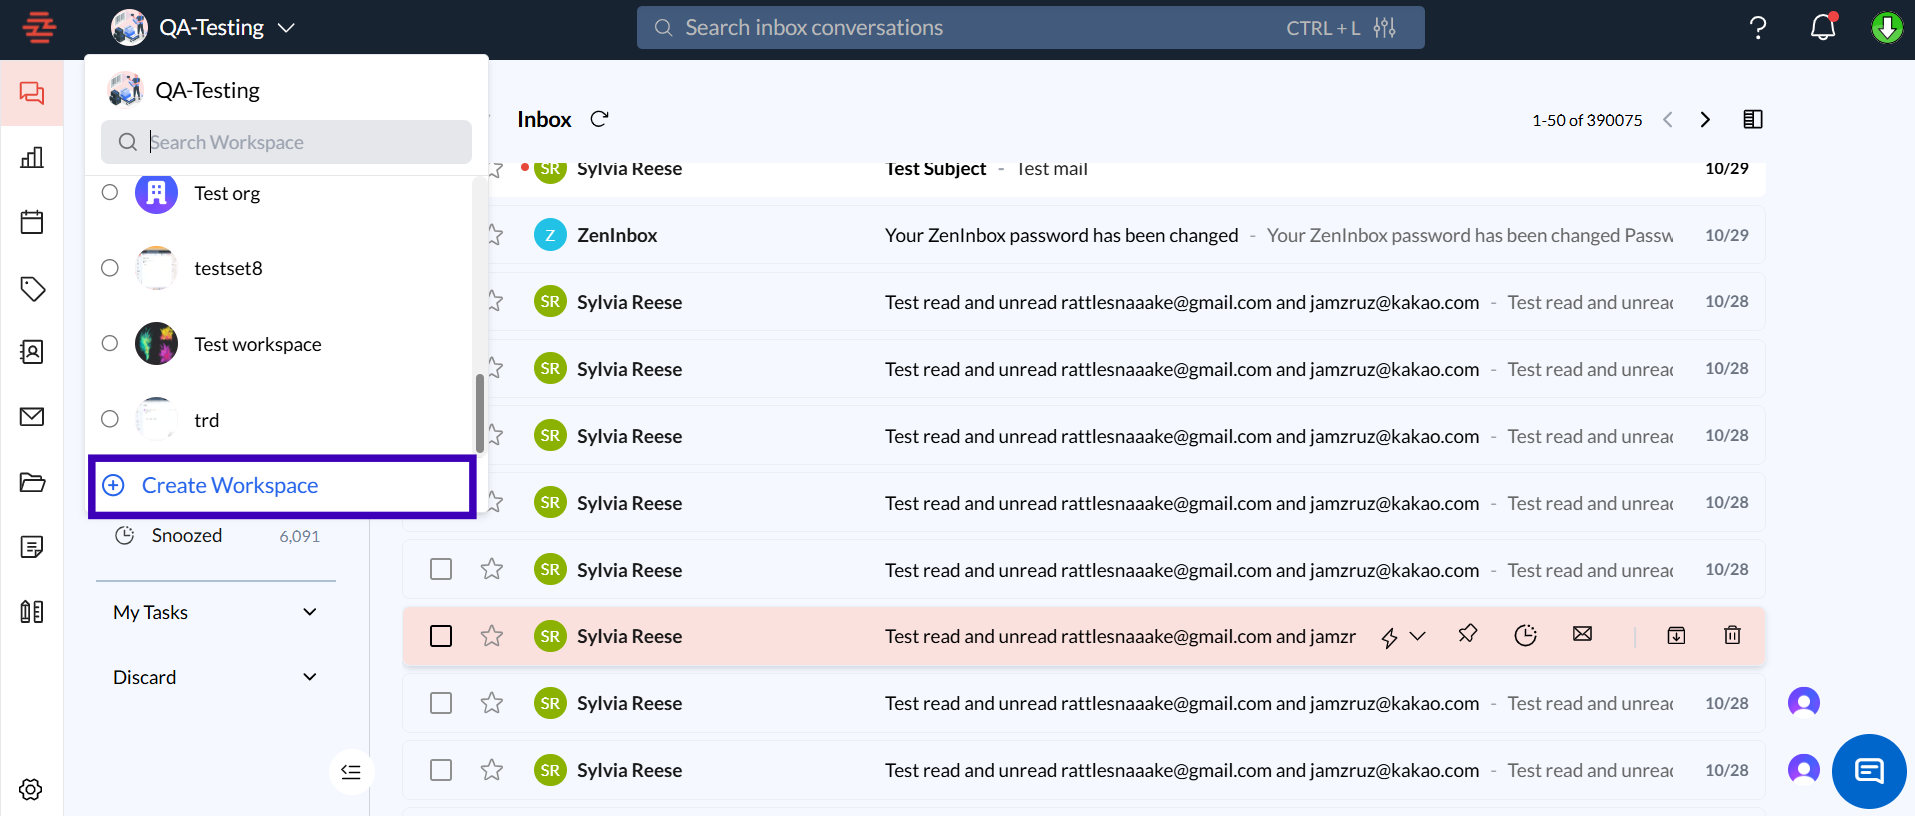Choose the trd workspace entry
Screen dimensions: 1915x816
tap(206, 420)
